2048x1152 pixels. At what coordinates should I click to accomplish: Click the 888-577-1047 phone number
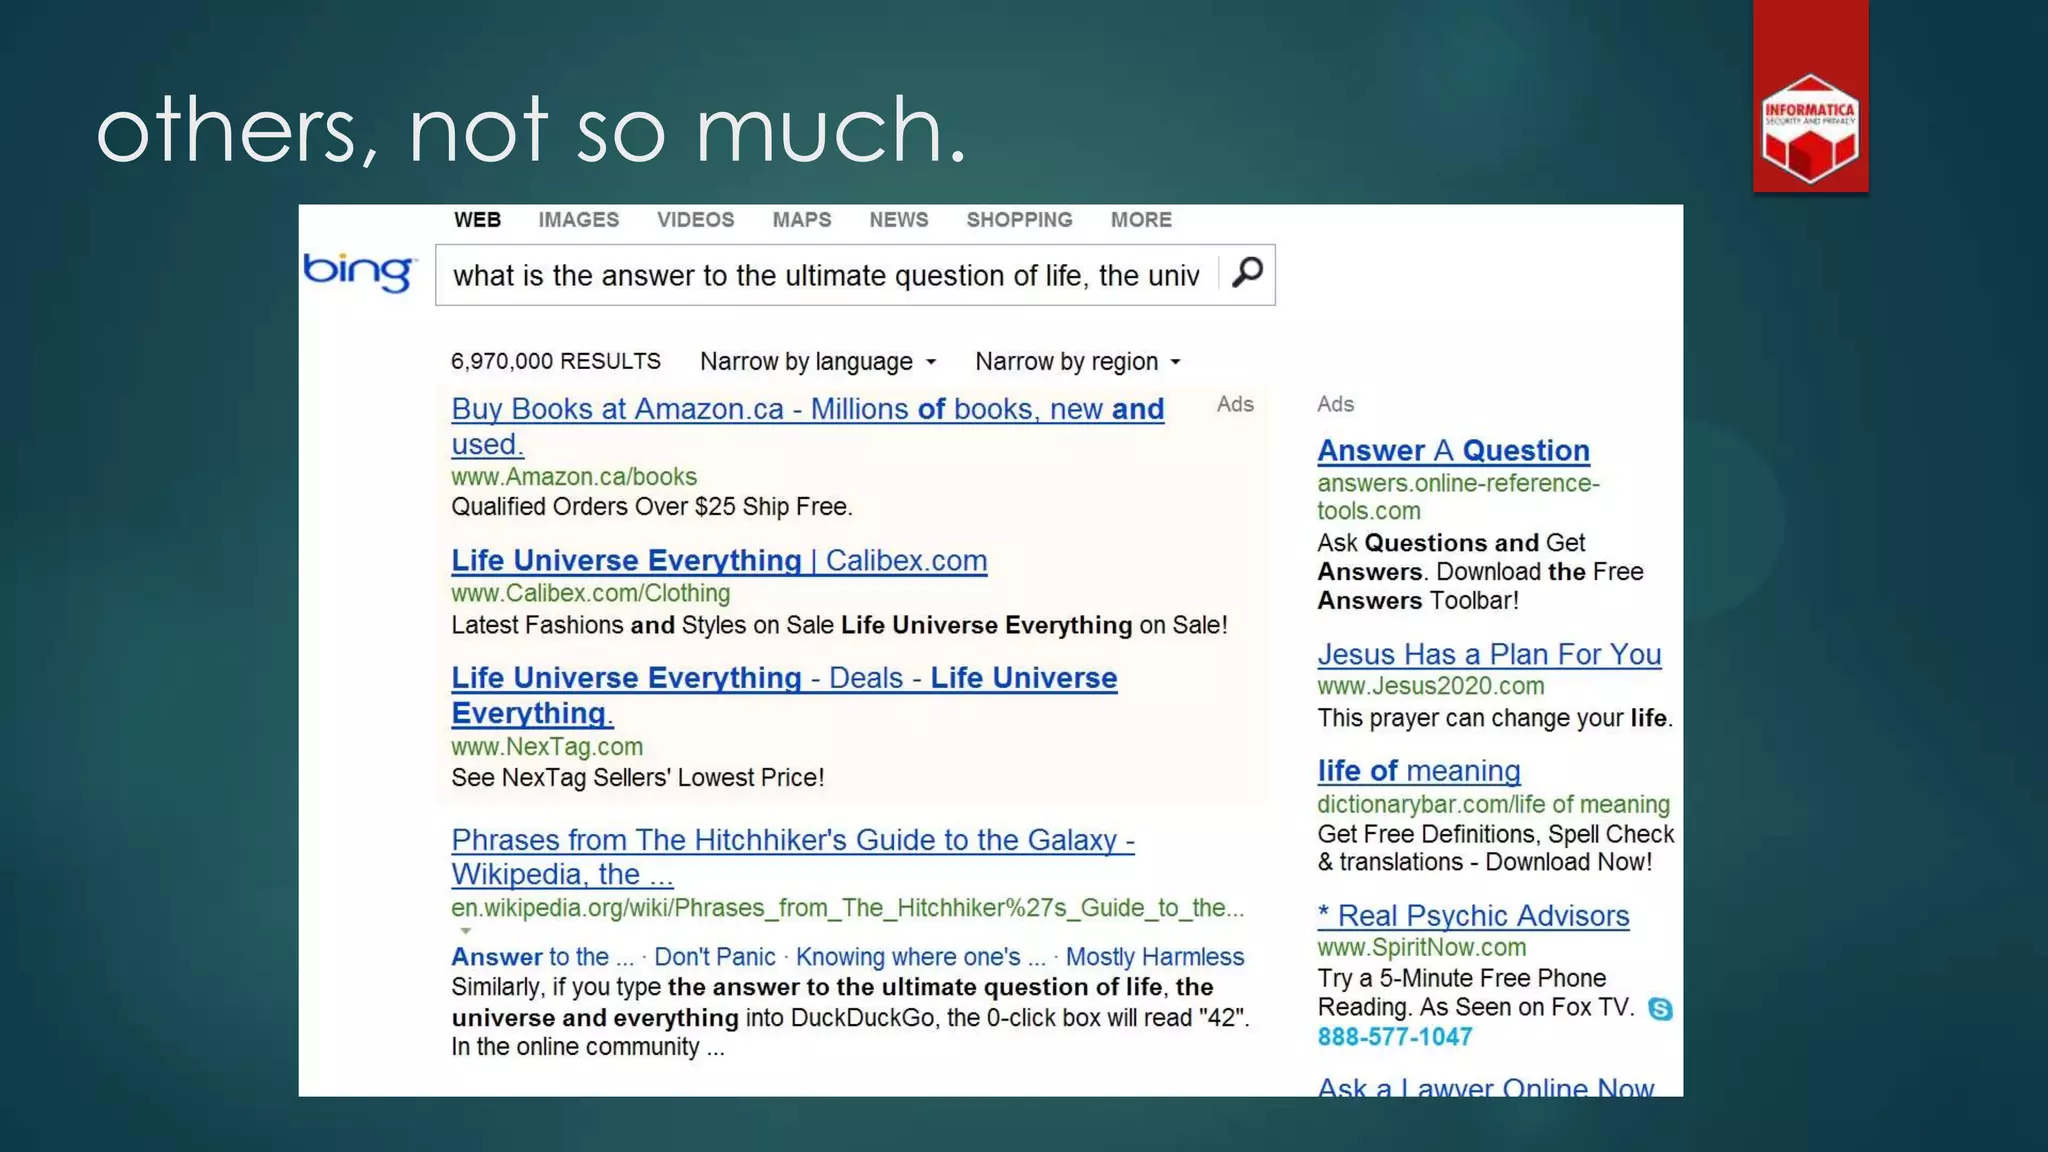1394,1037
